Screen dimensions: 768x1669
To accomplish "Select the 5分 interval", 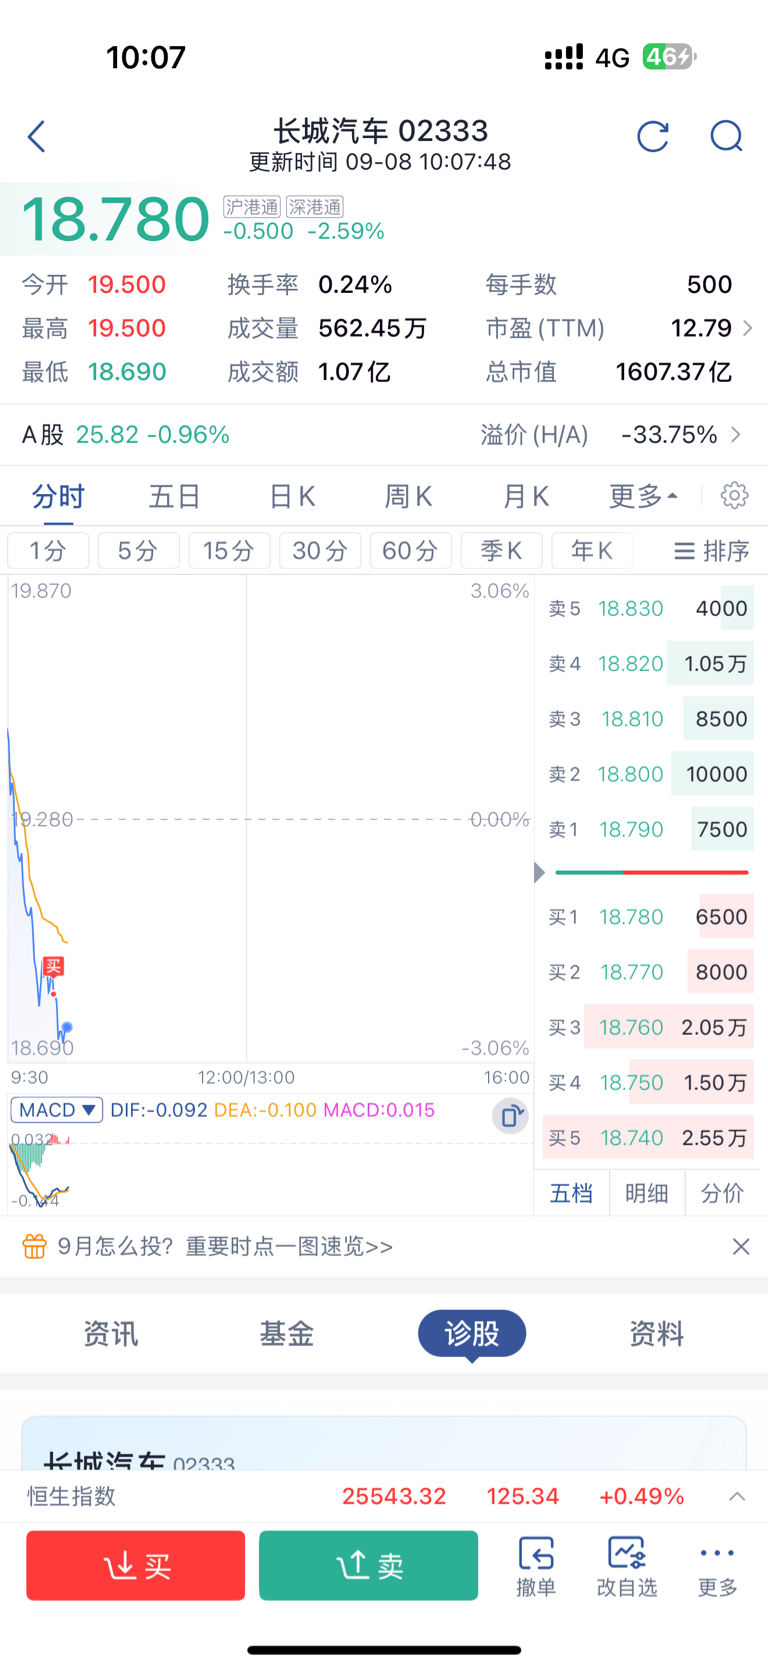I will click(139, 551).
